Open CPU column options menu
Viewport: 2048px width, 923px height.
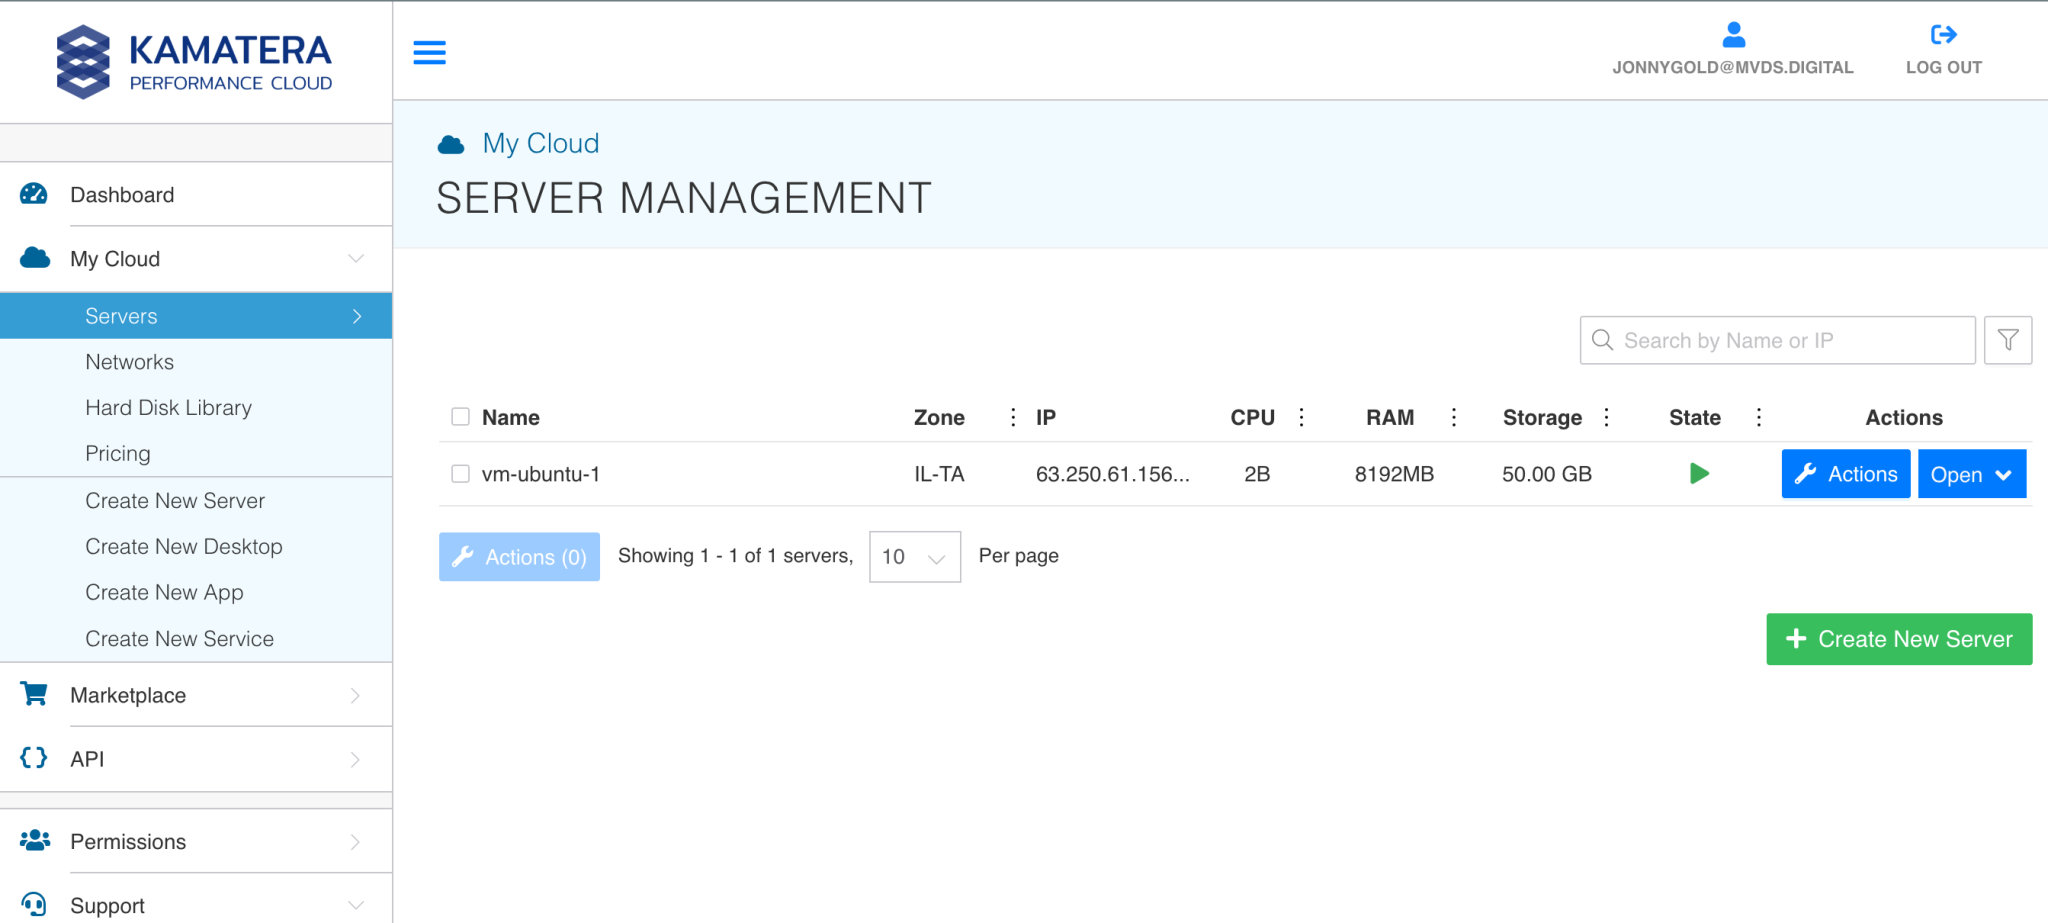[1301, 417]
